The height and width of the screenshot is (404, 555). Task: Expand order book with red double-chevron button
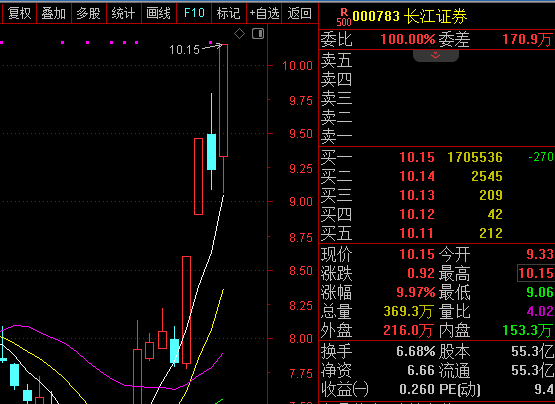coord(436,55)
